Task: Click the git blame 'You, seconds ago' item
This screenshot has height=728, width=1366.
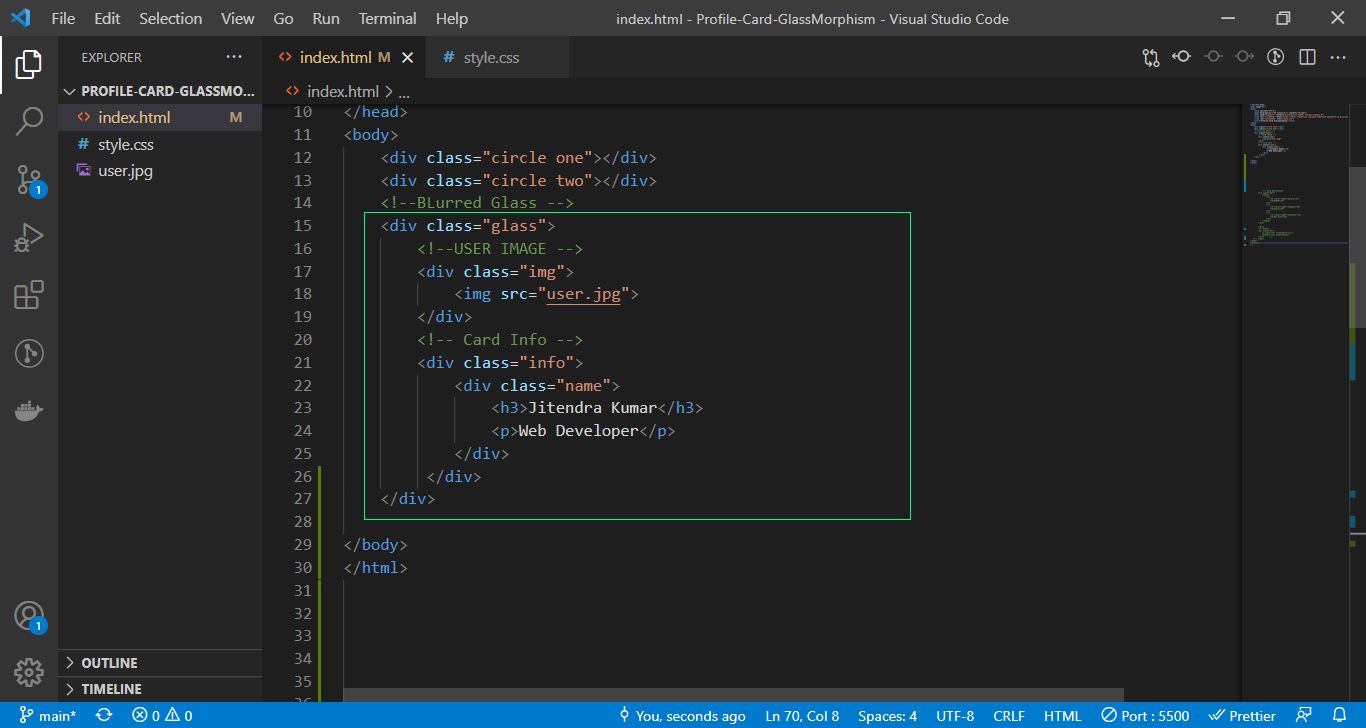Action: point(683,716)
